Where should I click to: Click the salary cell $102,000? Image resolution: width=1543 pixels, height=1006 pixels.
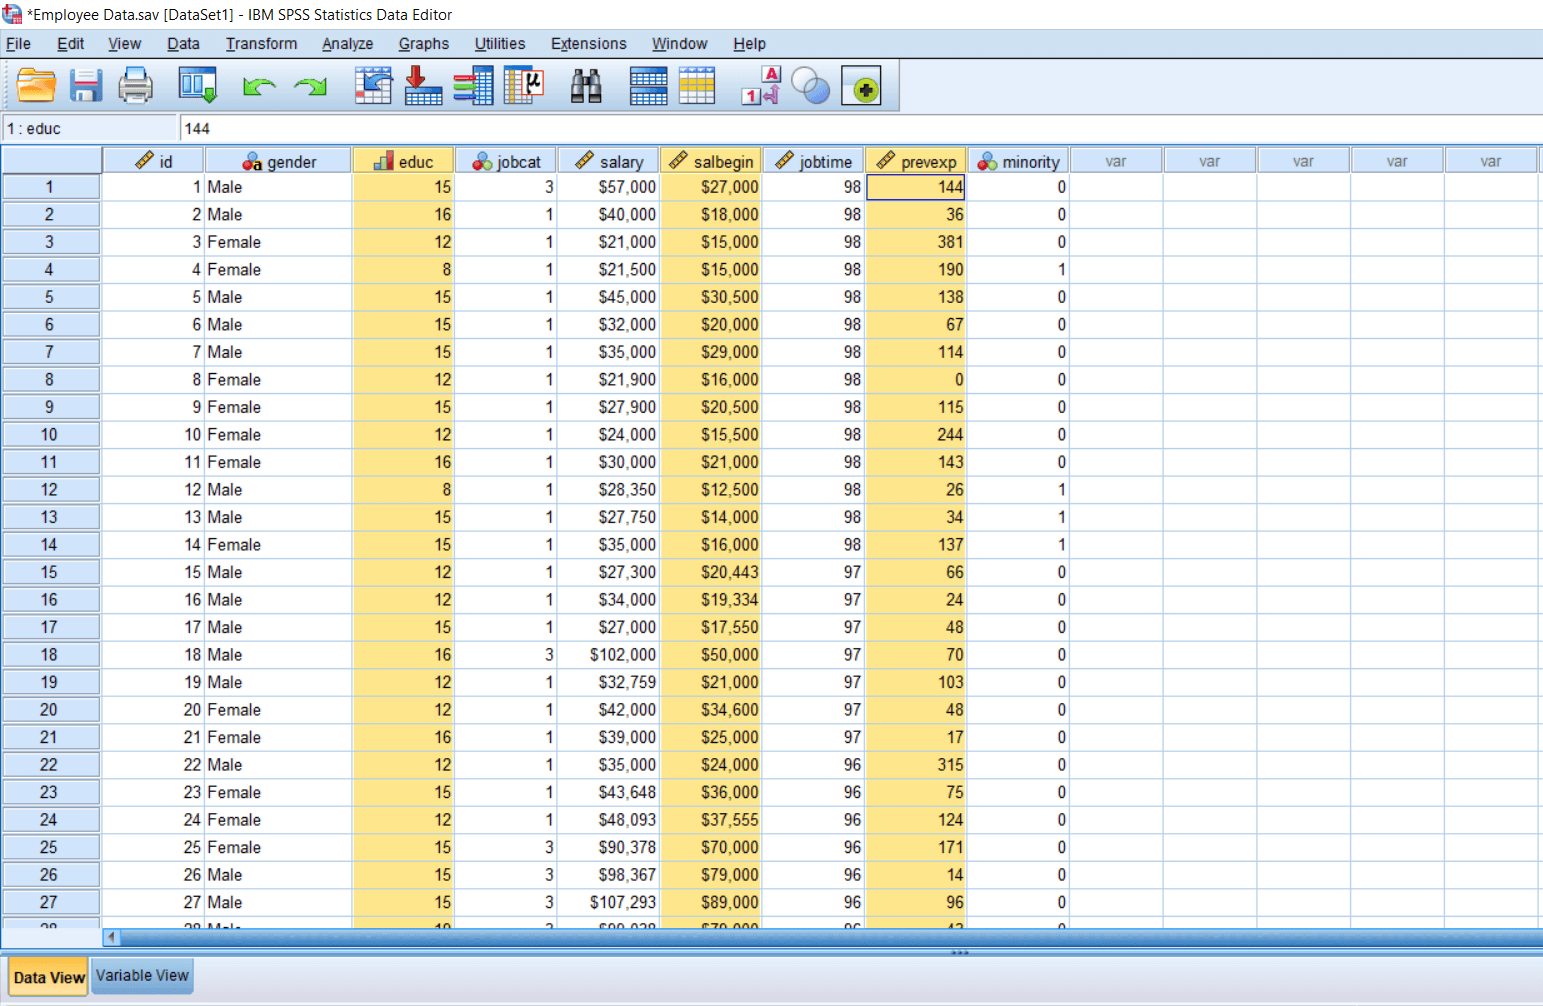click(x=608, y=655)
